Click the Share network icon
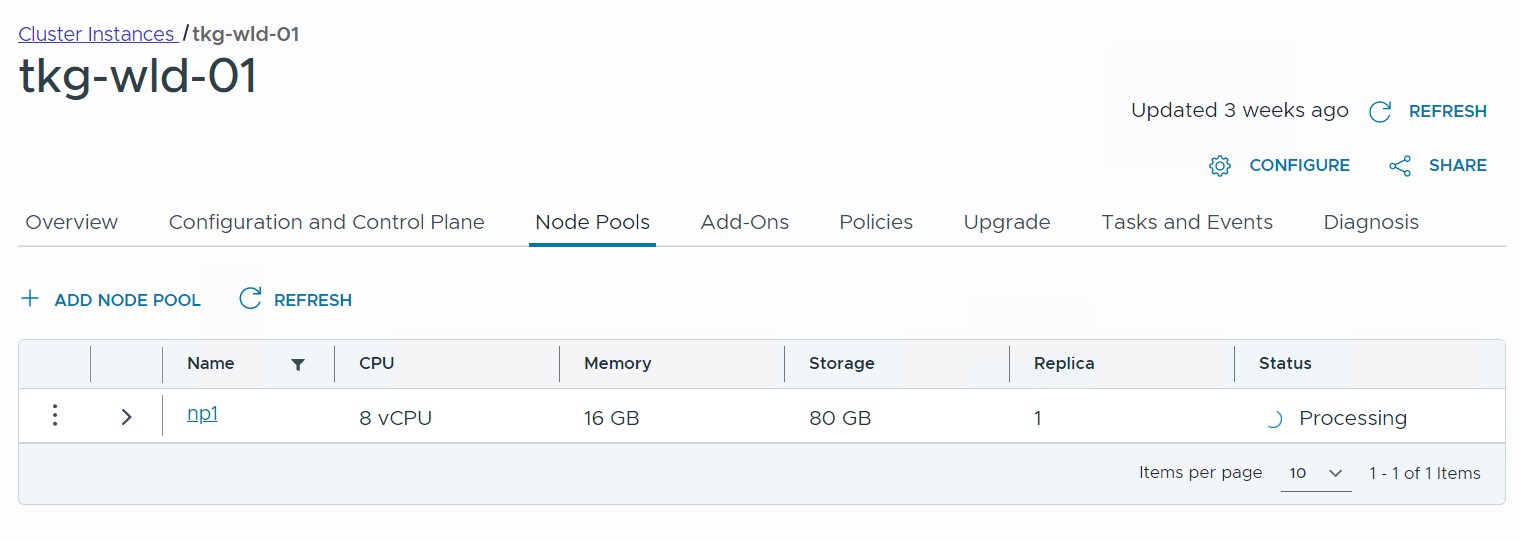1521x541 pixels. coord(1400,166)
